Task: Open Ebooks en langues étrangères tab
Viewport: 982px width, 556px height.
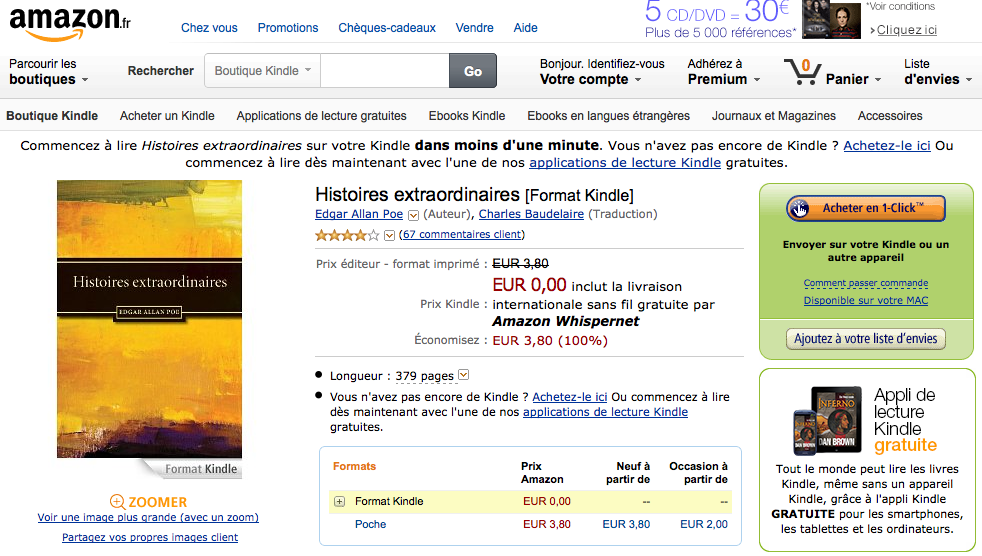Action: pyautogui.click(x=608, y=116)
